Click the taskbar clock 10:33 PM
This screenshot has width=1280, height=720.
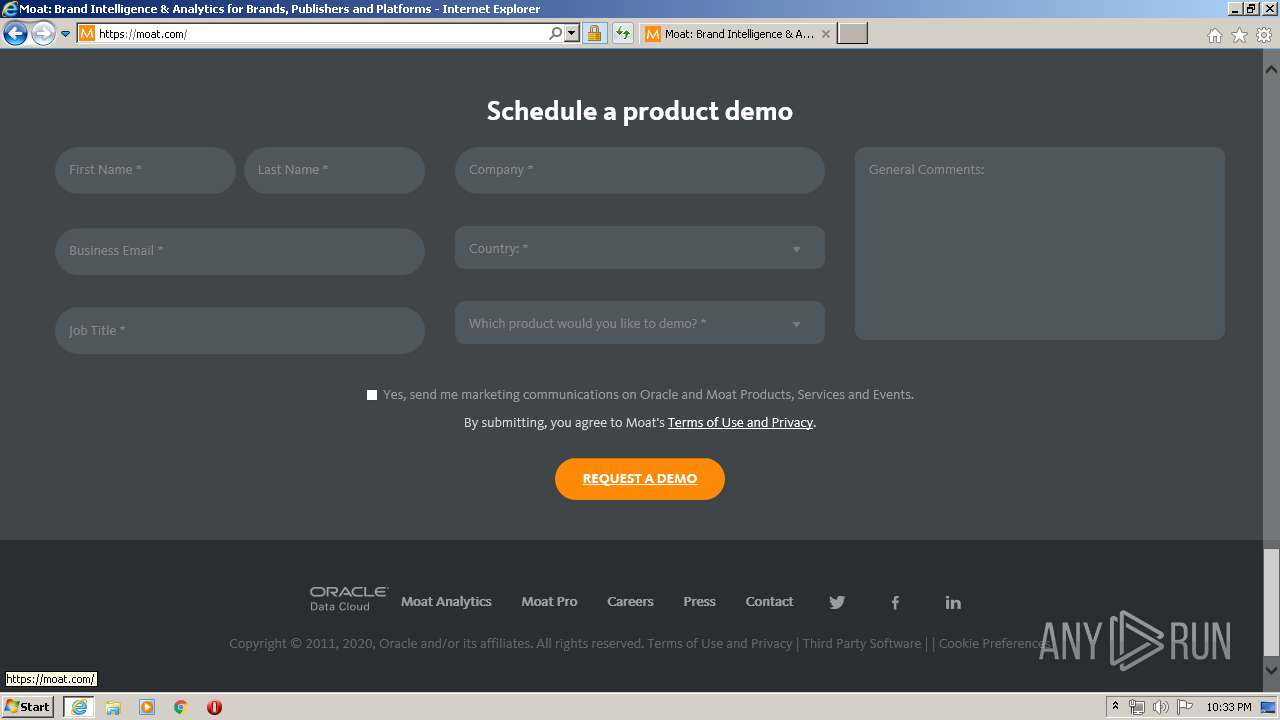tap(1228, 707)
